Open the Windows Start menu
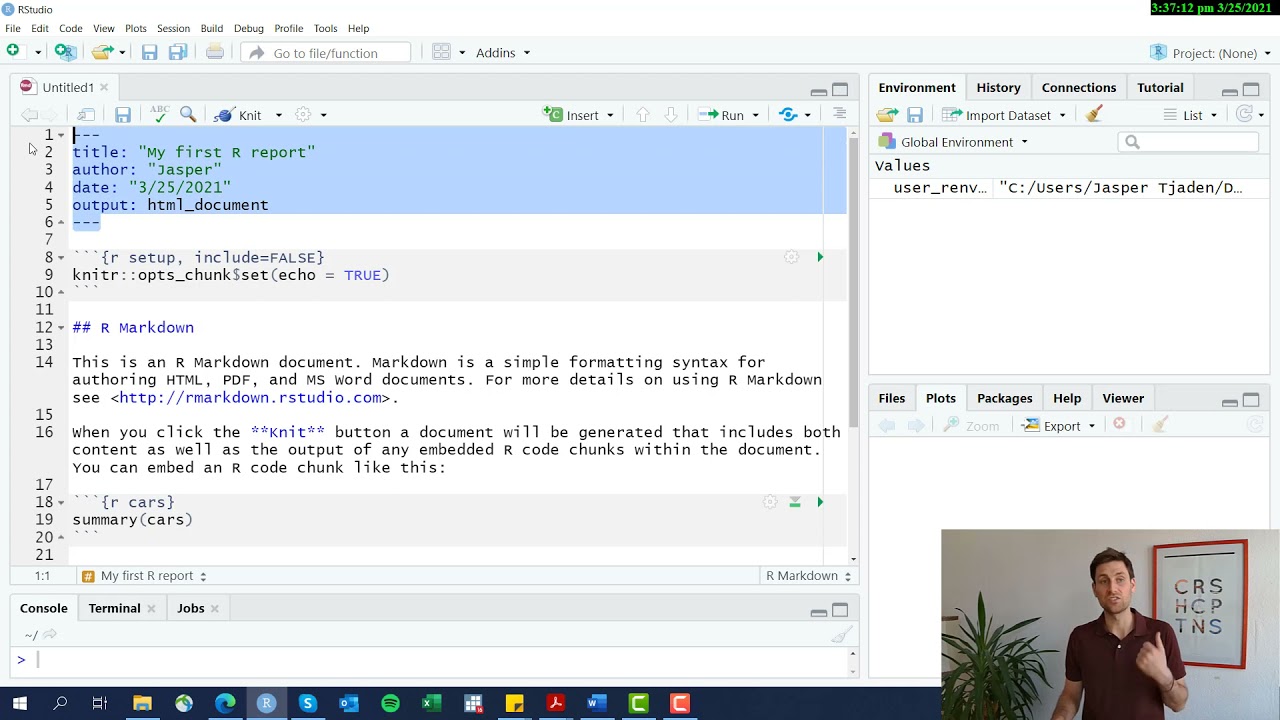This screenshot has width=1280, height=720. (x=19, y=703)
